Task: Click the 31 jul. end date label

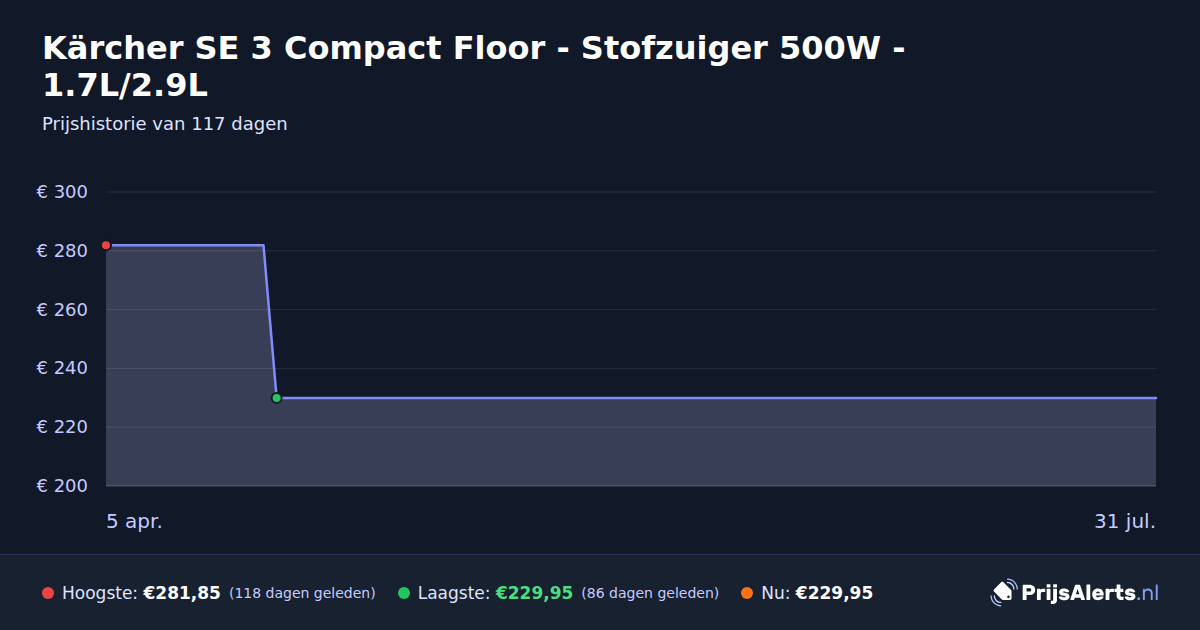Action: click(1125, 521)
